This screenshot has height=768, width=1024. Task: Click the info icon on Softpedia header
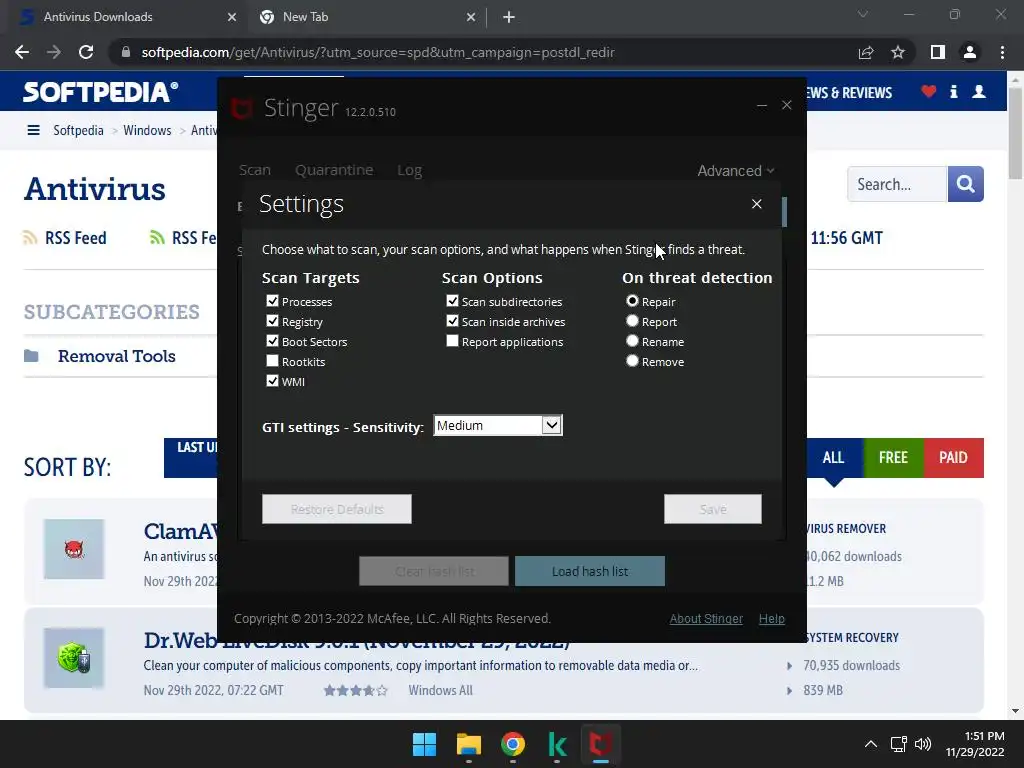coord(953,91)
